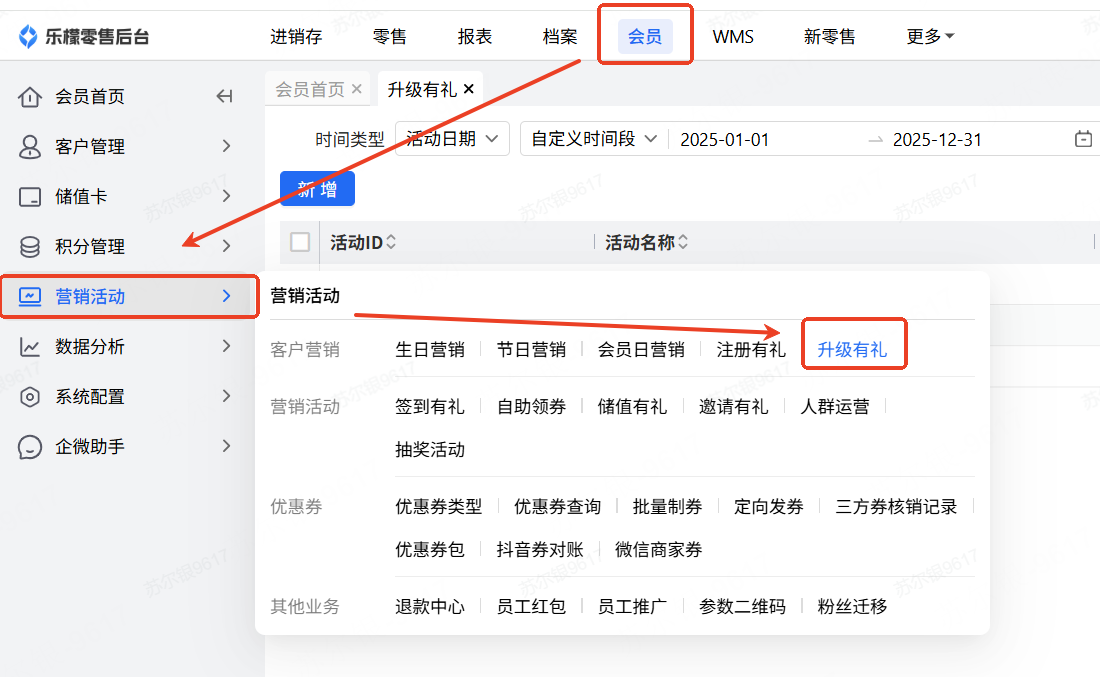Image resolution: width=1100 pixels, height=677 pixels.
Task: Open 参数二维码 in the flyout menu
Action: coord(742,606)
